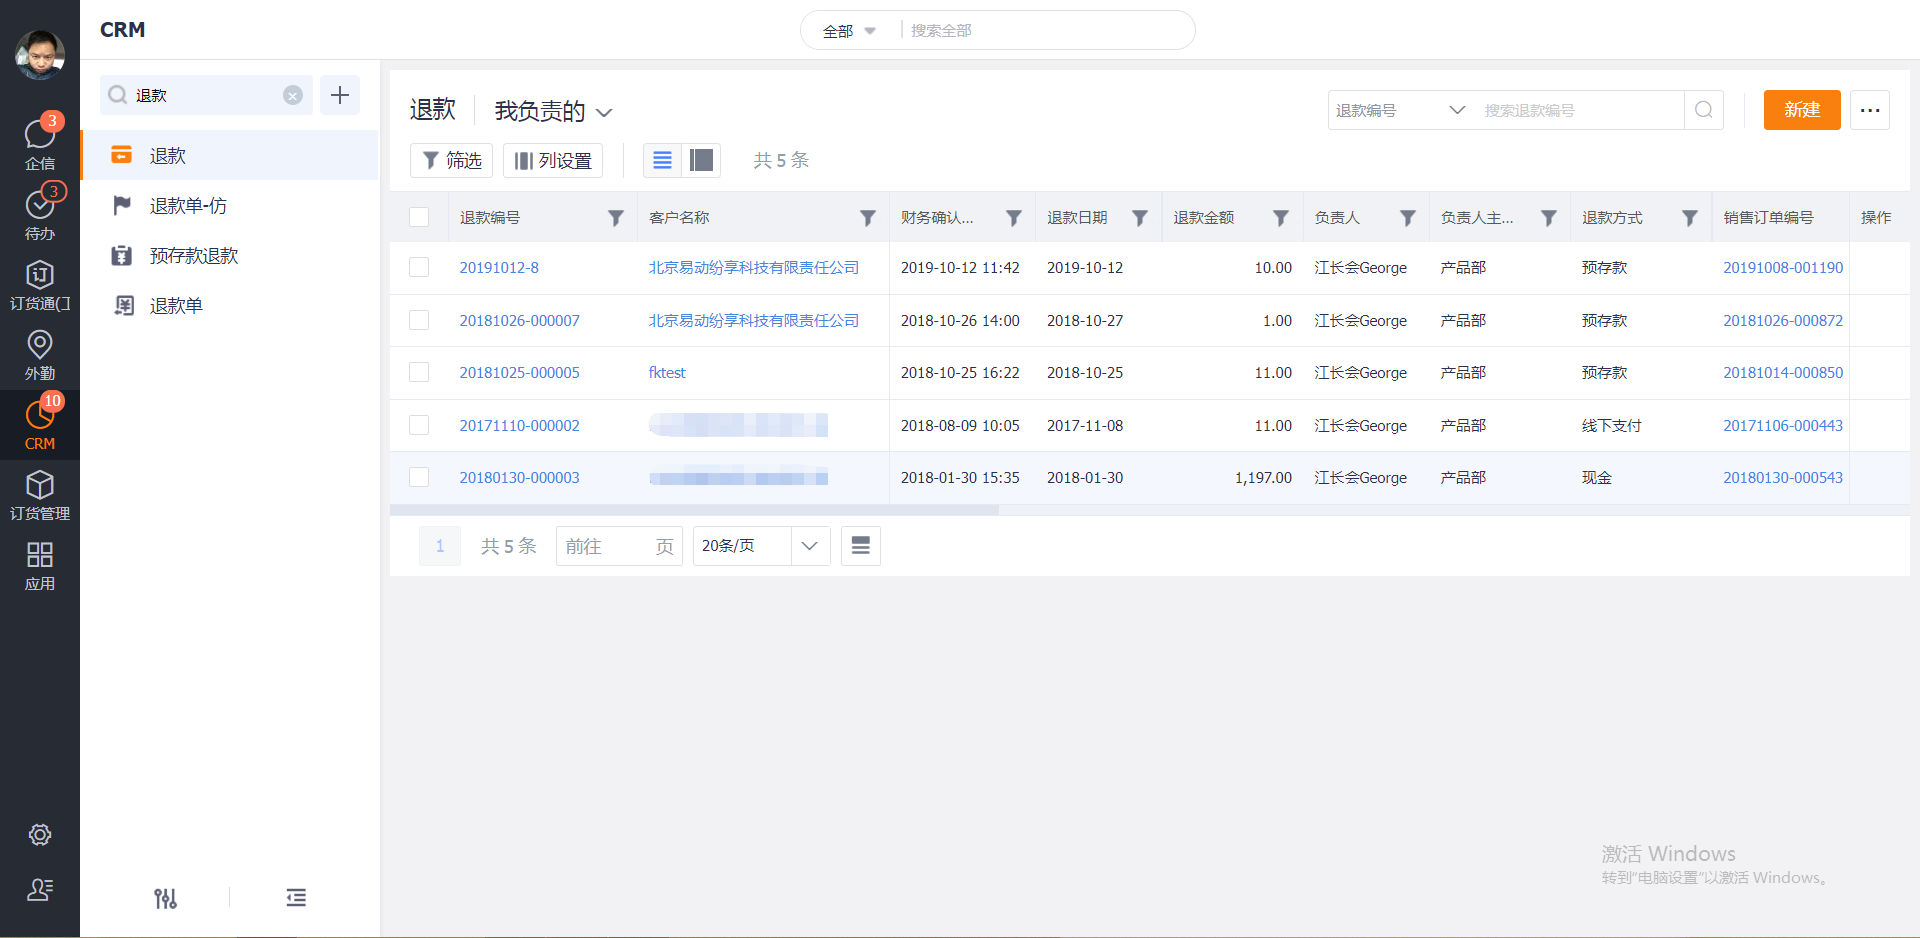Filter the 客户名称 column

(x=868, y=218)
